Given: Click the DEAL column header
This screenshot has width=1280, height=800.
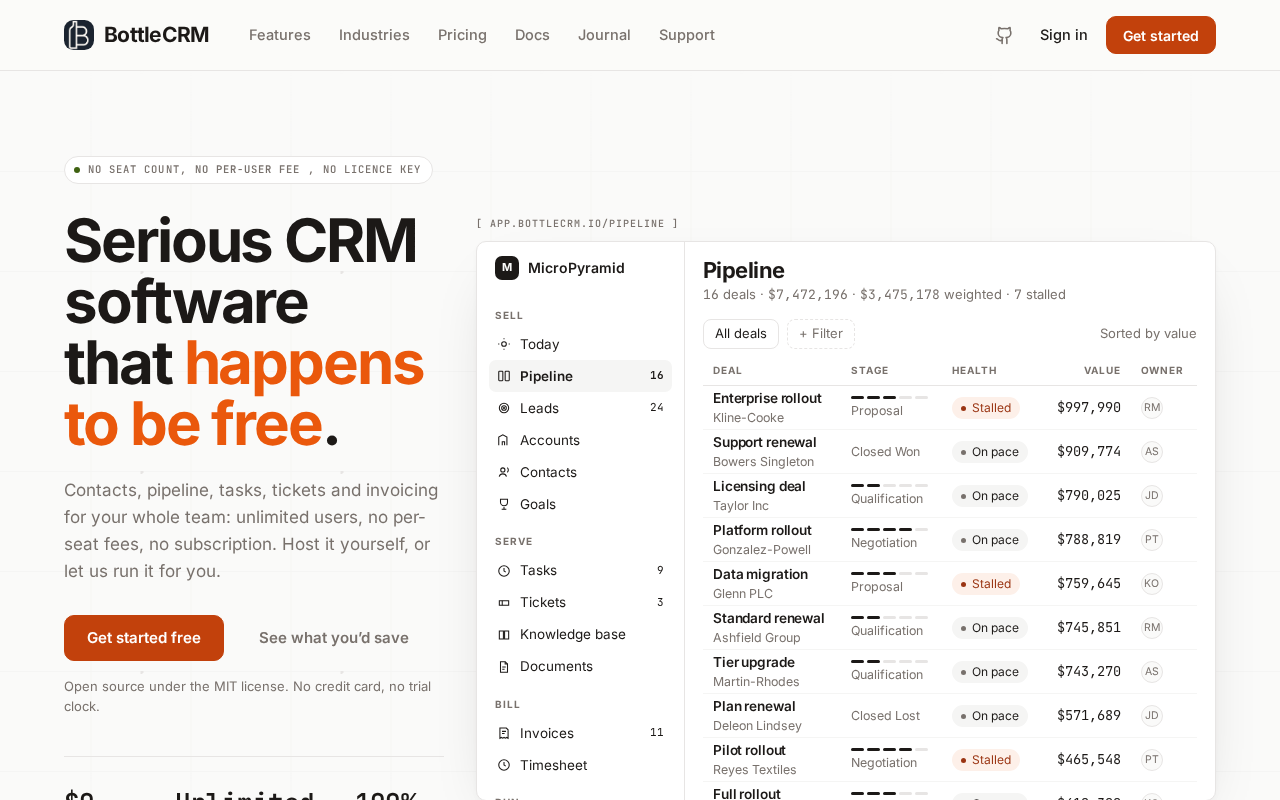Looking at the screenshot, I should click(x=728, y=371).
